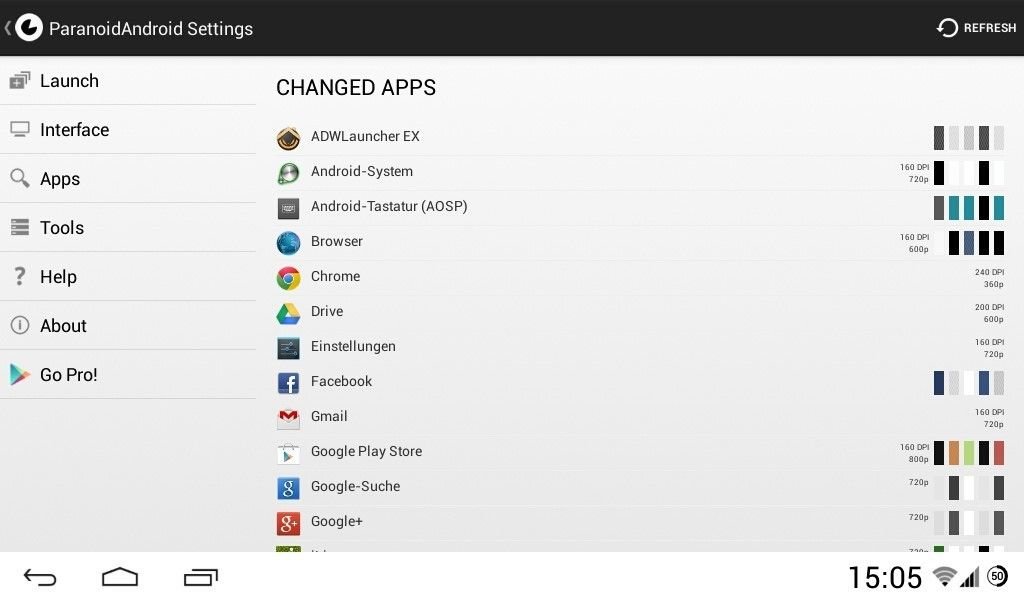Click the Apps magnifier icon

[x=20, y=178]
